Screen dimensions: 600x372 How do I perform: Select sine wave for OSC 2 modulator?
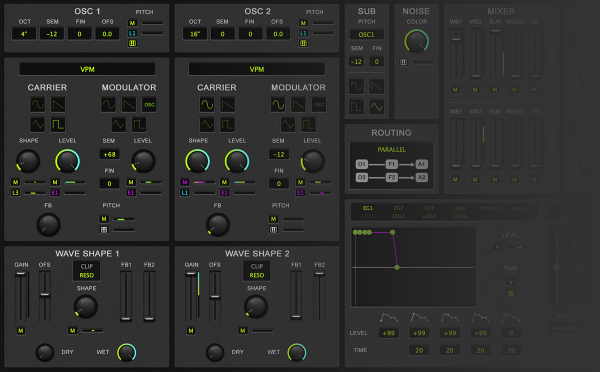coord(278,104)
